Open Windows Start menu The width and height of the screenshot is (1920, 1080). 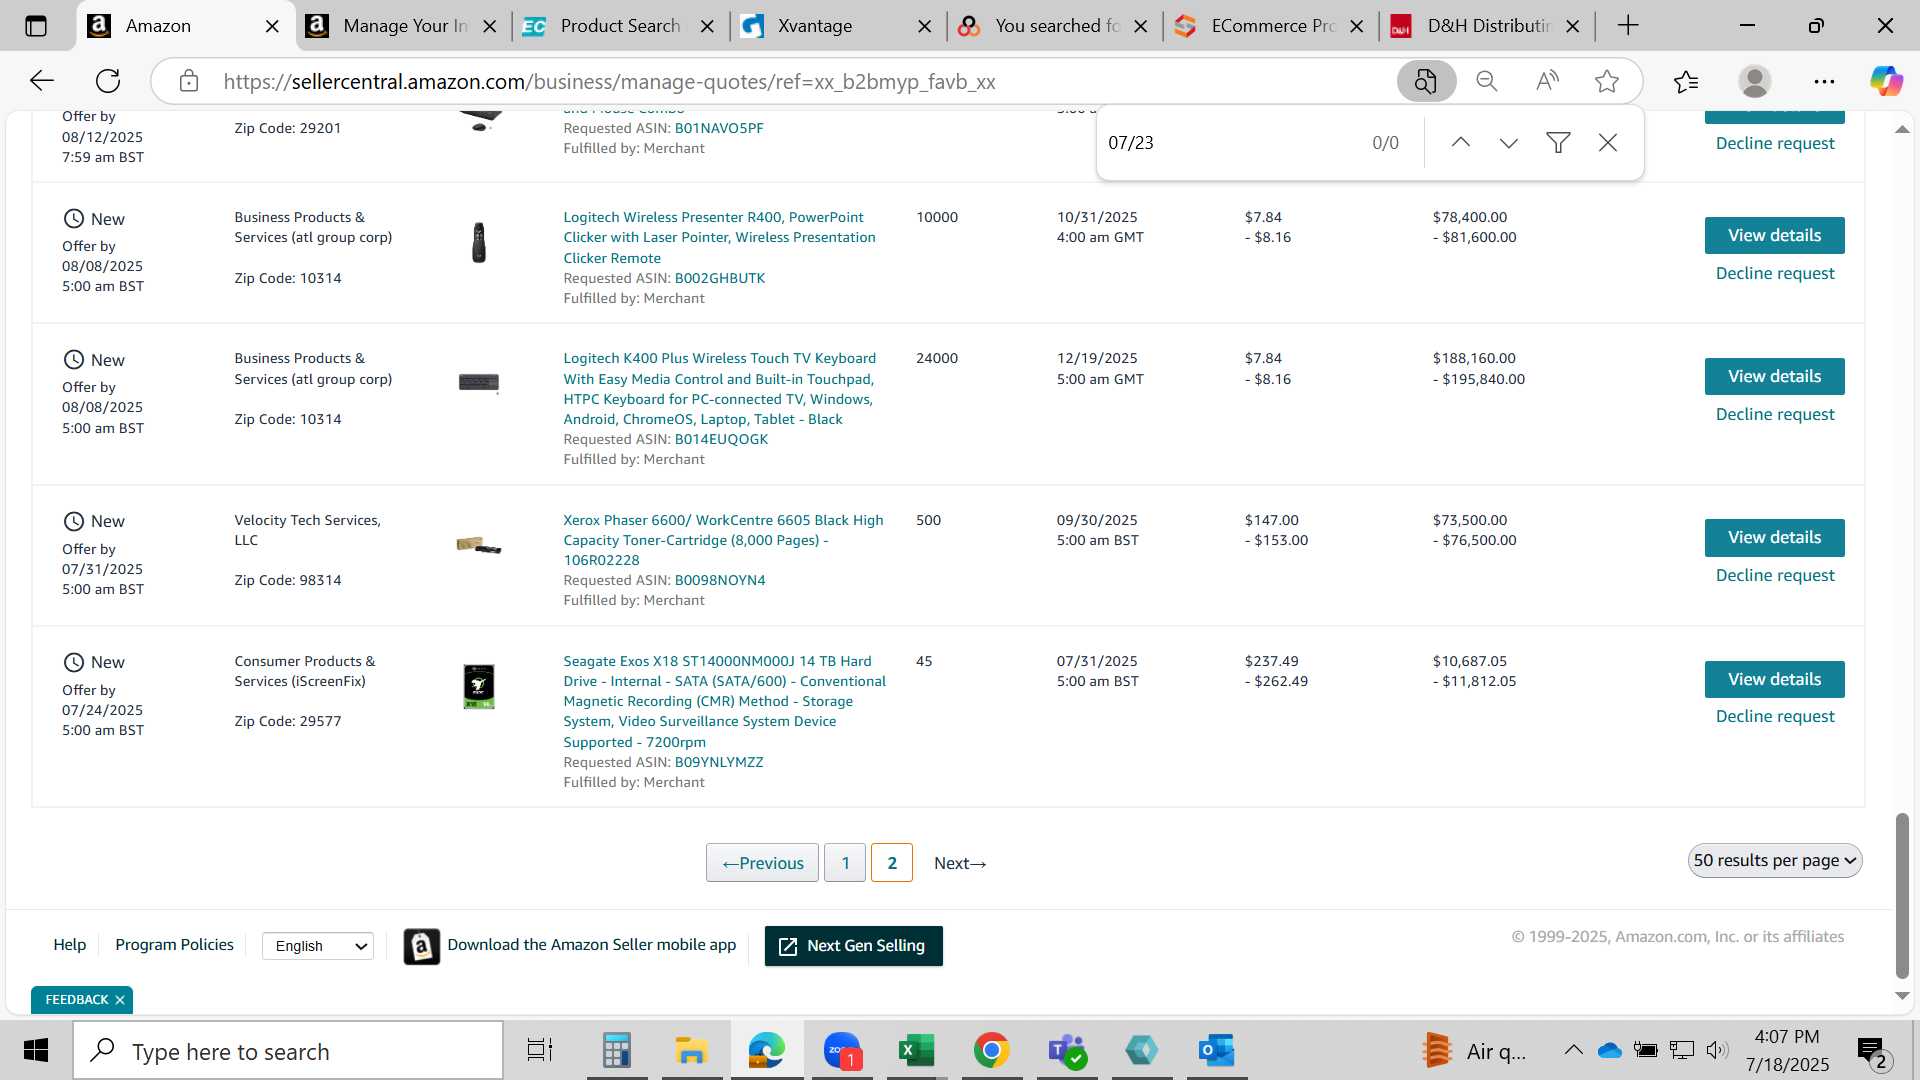(36, 1050)
